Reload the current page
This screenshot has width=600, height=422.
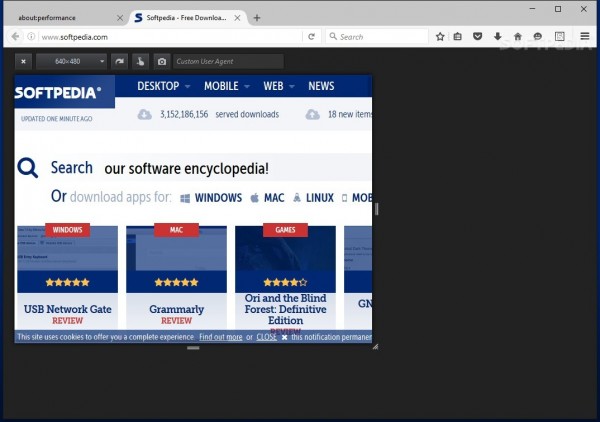coord(311,37)
